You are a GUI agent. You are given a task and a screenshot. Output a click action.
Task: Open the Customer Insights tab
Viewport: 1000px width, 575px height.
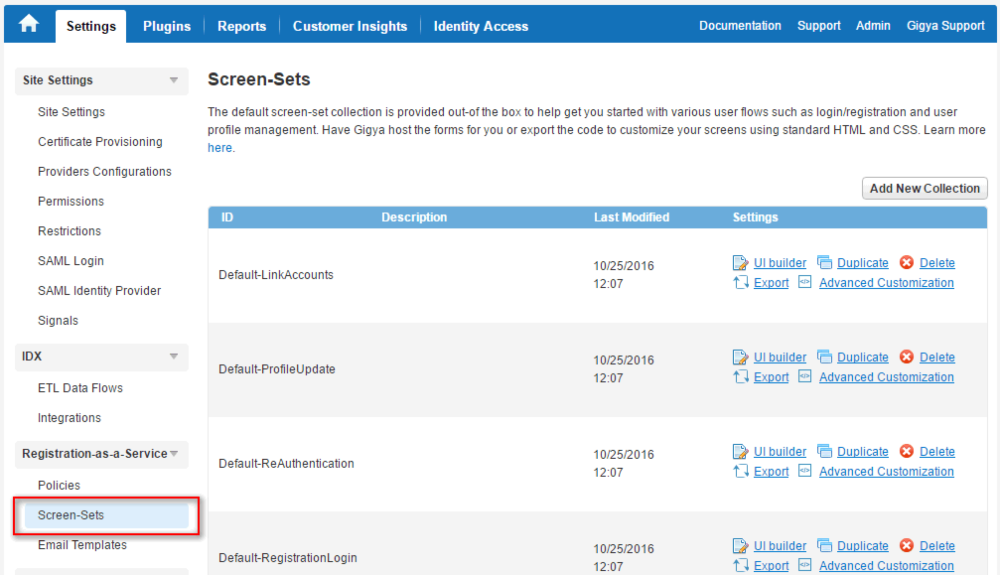[349, 26]
